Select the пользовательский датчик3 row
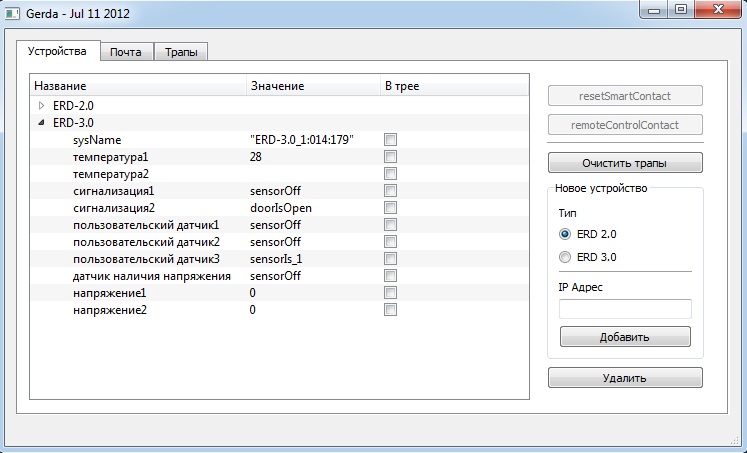This screenshot has width=747, height=453. 146,259
